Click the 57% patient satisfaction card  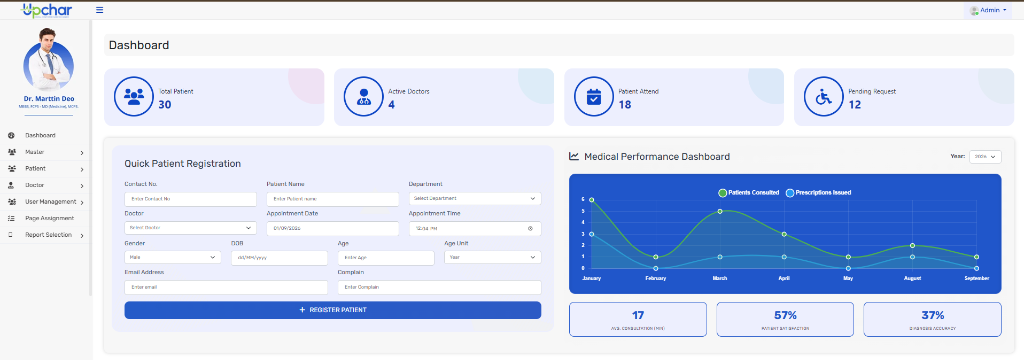[785, 319]
